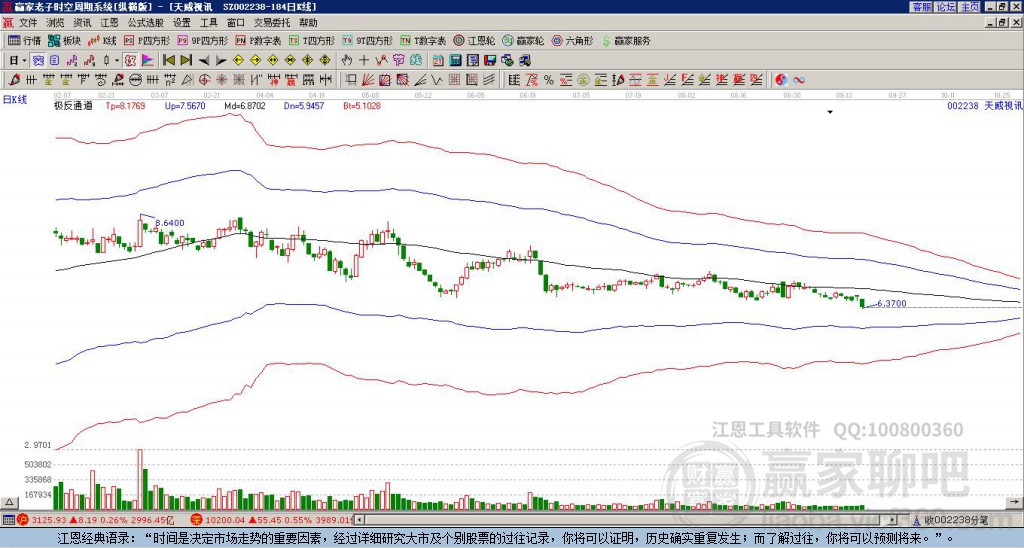The image size is (1024, 548).
Task: Jump to last bar icon
Action: coord(186,61)
